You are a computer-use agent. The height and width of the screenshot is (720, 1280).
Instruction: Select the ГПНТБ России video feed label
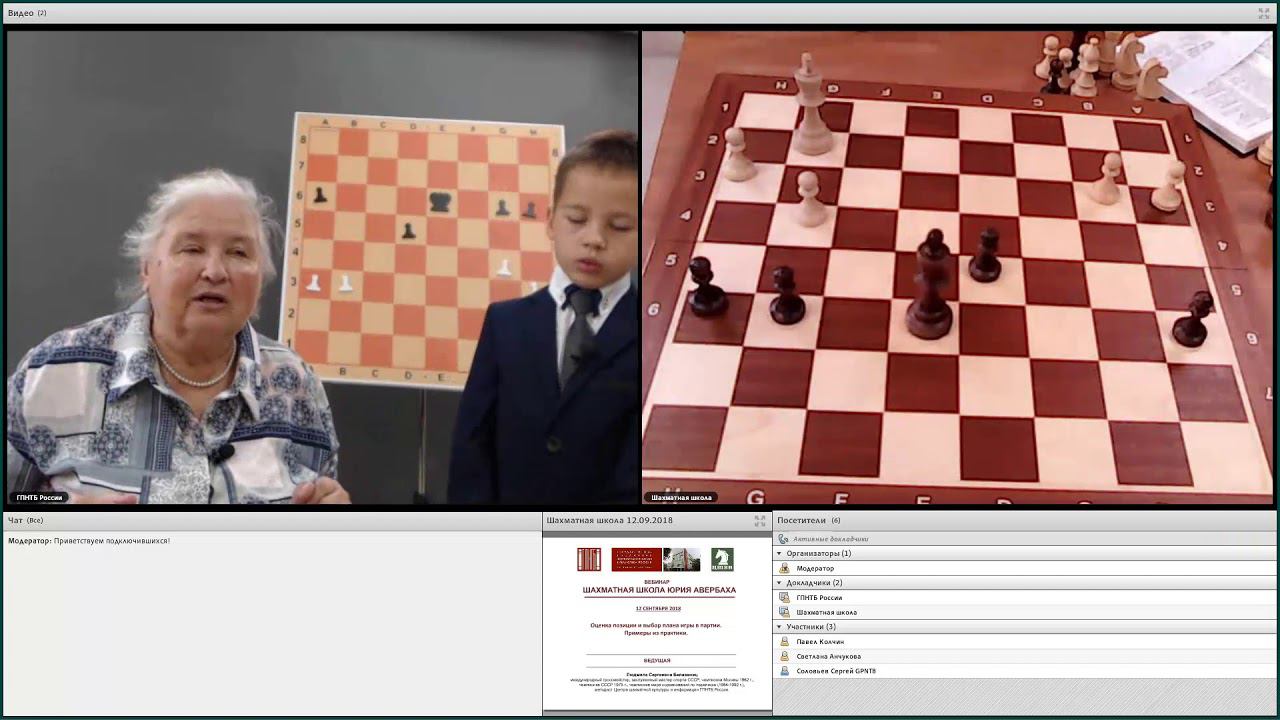click(x=40, y=497)
